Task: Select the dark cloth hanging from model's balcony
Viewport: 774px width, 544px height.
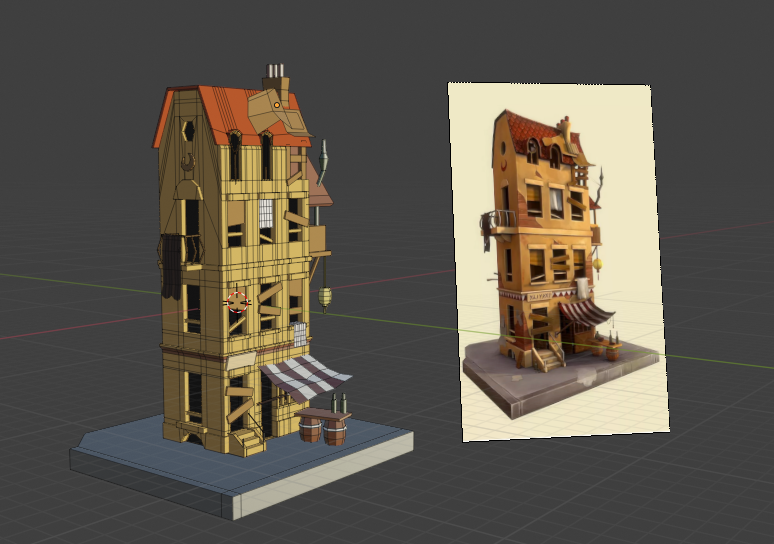Action: click(x=171, y=266)
